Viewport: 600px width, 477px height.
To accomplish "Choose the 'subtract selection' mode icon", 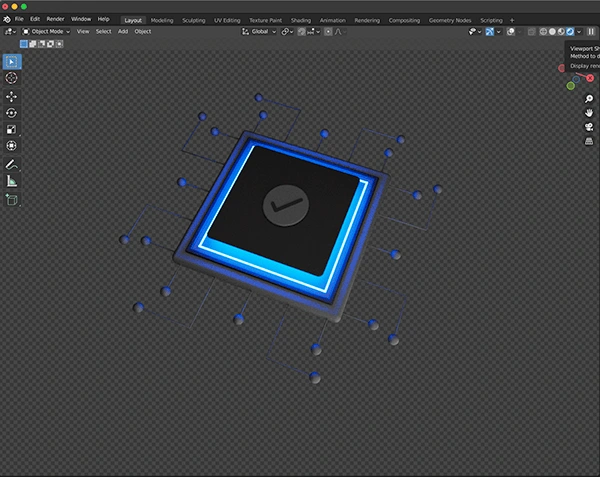I will 41,44.
